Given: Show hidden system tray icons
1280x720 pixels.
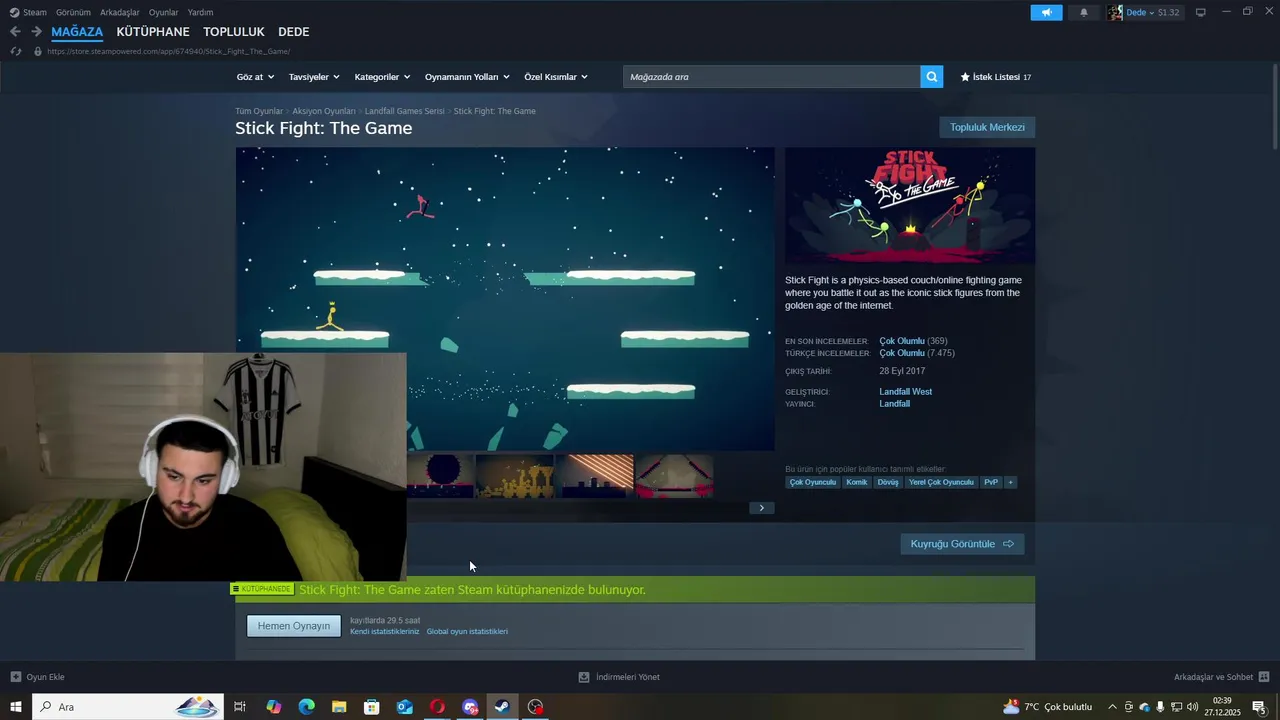Looking at the screenshot, I should pyautogui.click(x=1112, y=707).
